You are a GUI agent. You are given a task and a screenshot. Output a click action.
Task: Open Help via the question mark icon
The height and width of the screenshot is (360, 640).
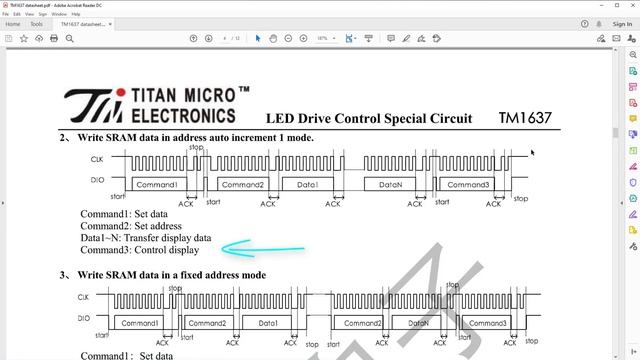click(584, 24)
